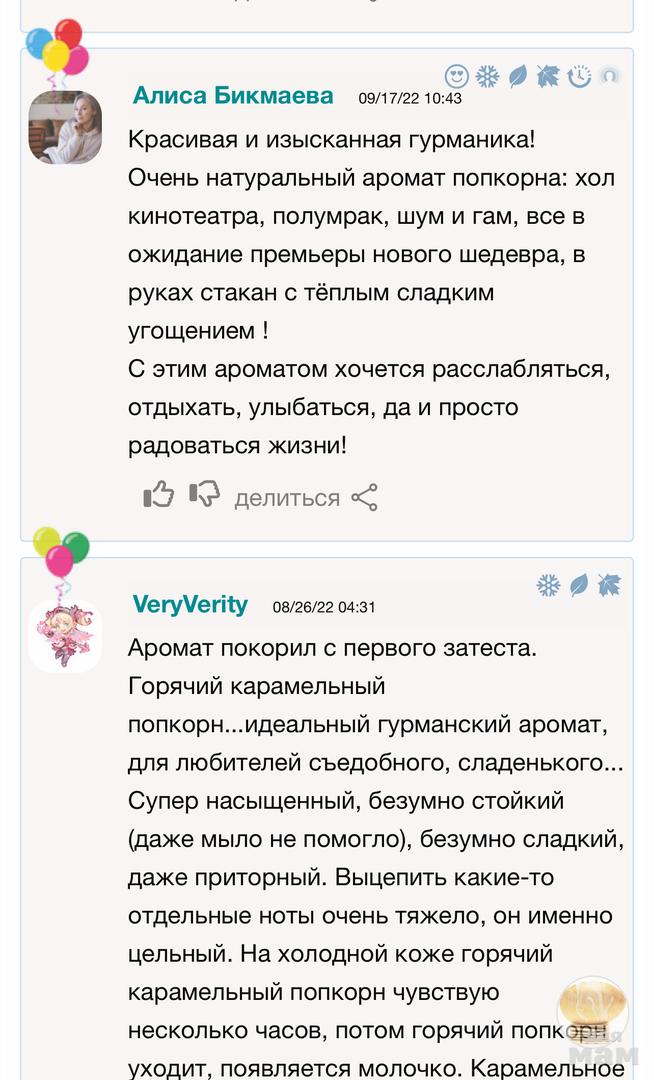Screen dimensions: 654x1080
Task: Click Алиса Бикмаева's avatar photo
Action: 65,127
